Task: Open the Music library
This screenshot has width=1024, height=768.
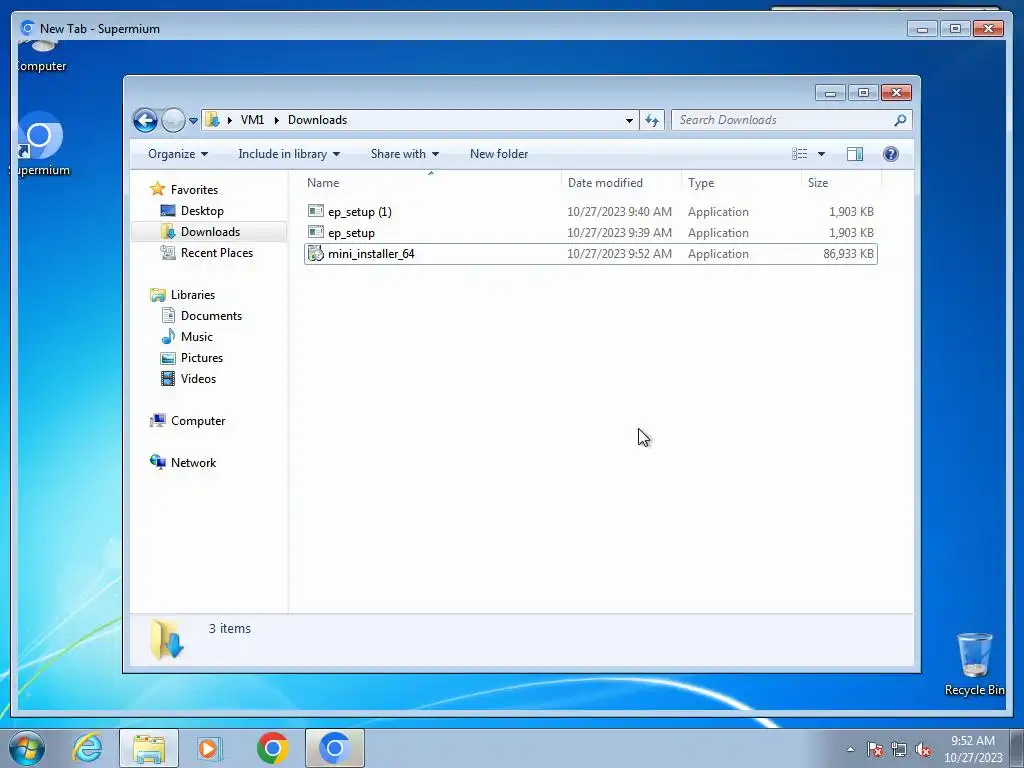Action: (x=197, y=337)
